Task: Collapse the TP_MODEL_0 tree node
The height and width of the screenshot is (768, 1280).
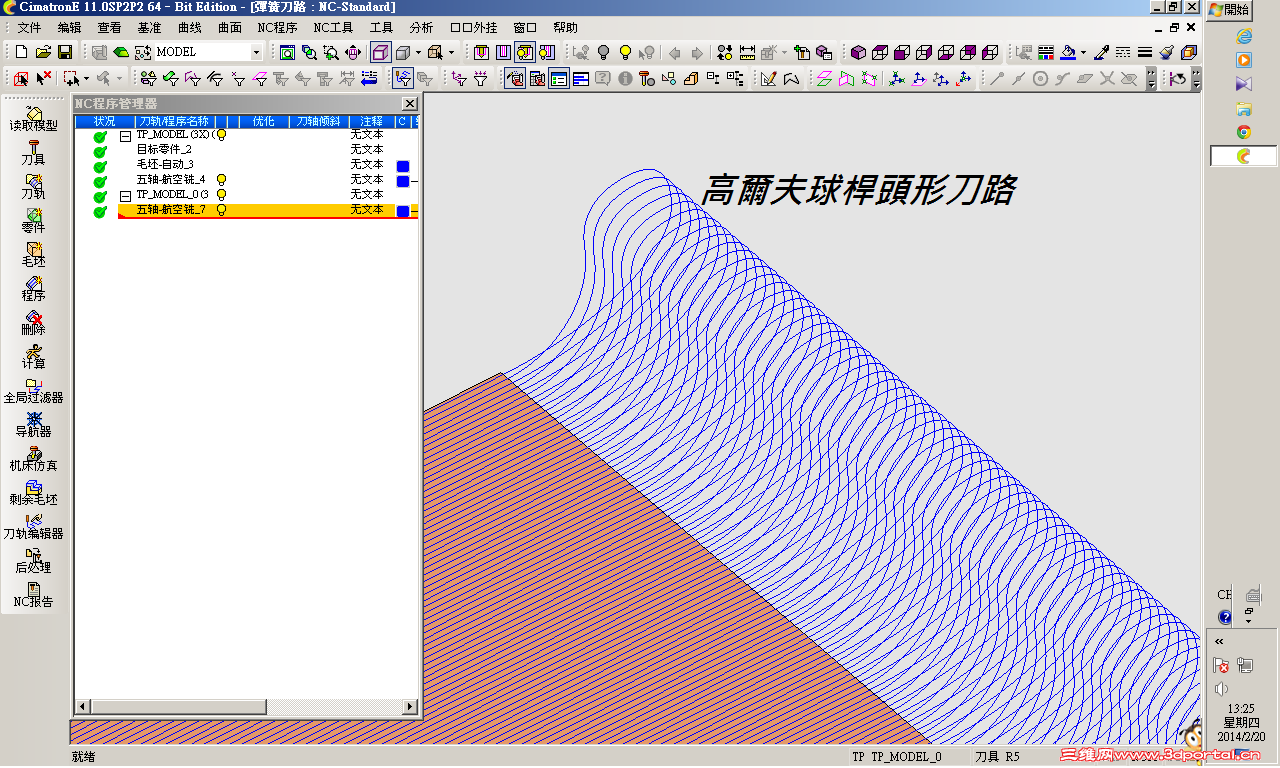Action: [x=125, y=196]
